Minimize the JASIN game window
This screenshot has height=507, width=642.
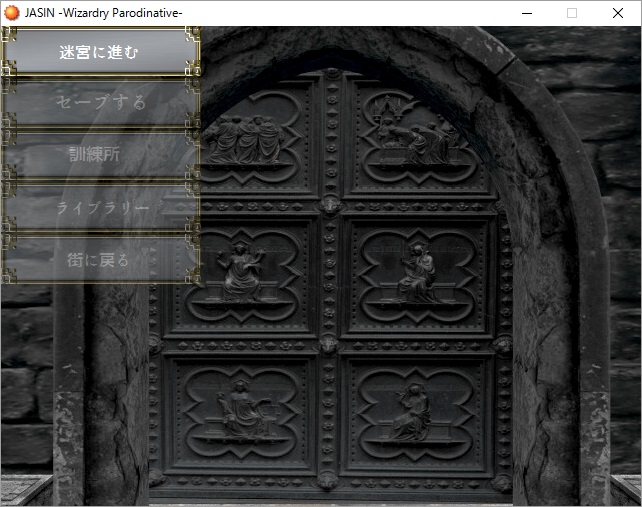526,13
